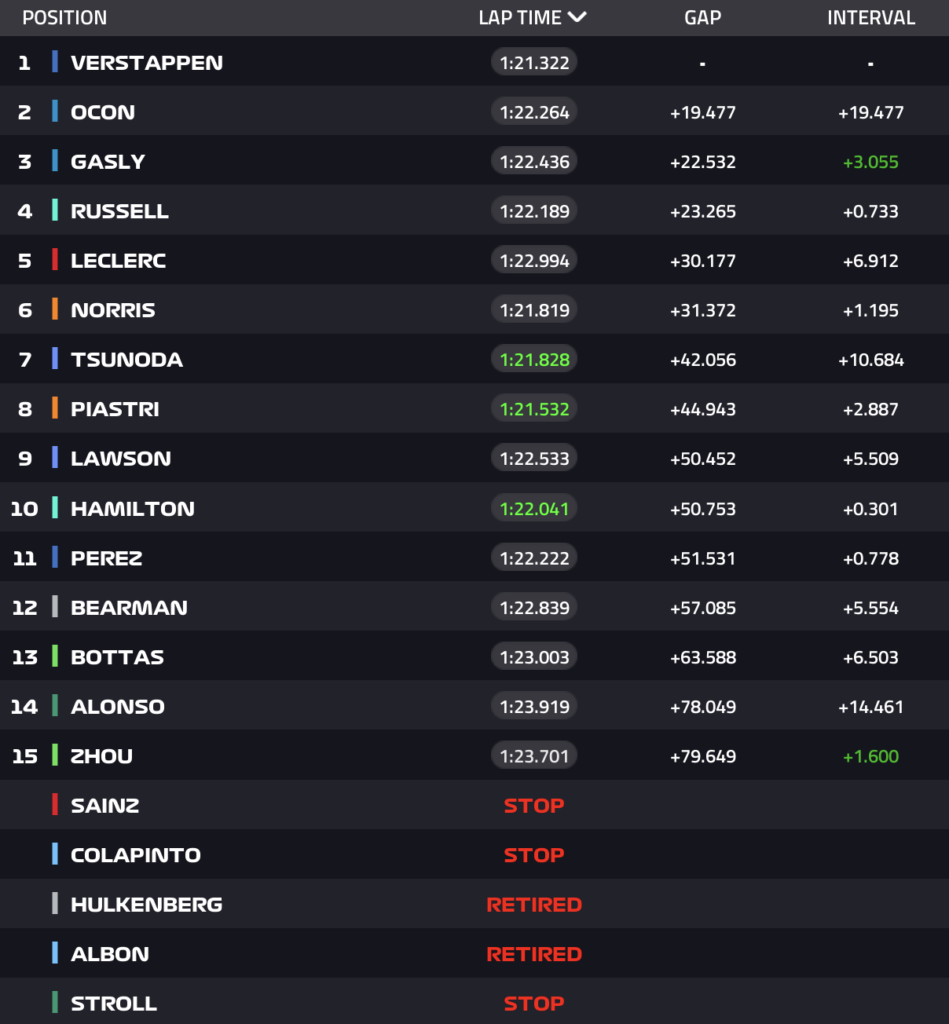Click Verstappen's 1:21.322 lap time pill
Image resolution: width=949 pixels, height=1024 pixels.
point(534,63)
